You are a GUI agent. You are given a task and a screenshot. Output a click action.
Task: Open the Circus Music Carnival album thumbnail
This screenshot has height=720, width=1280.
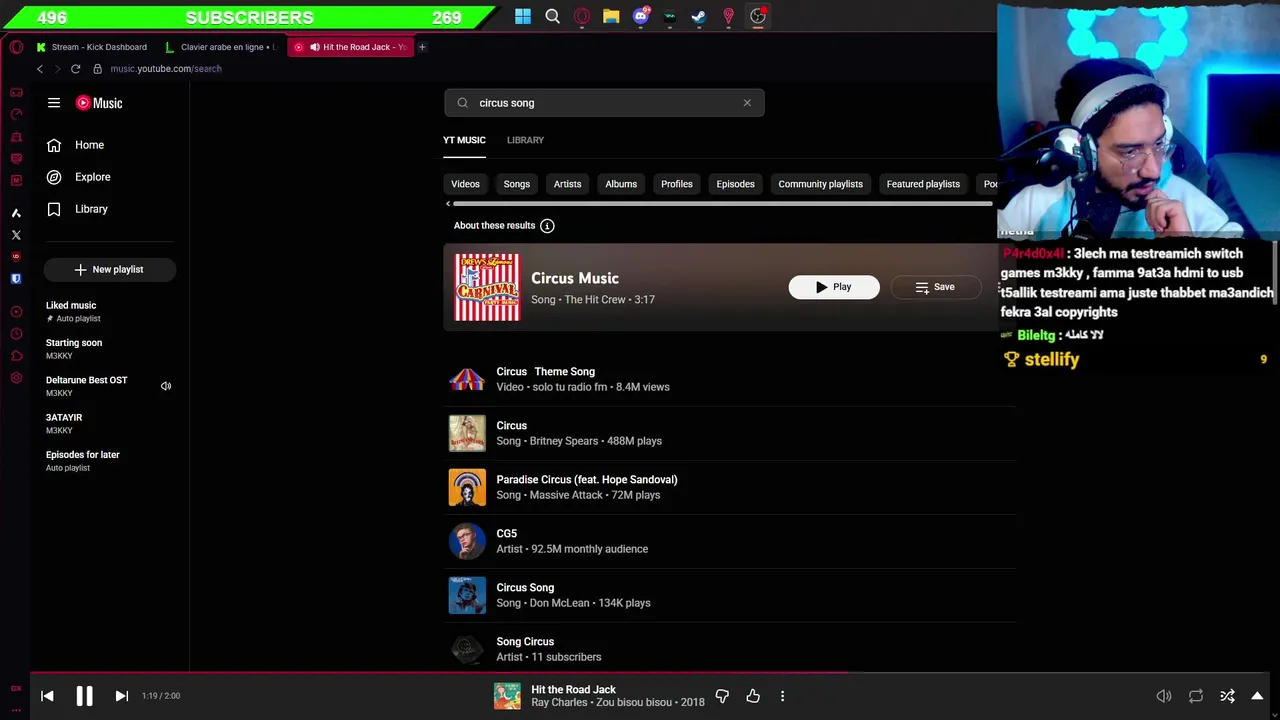tap(487, 288)
